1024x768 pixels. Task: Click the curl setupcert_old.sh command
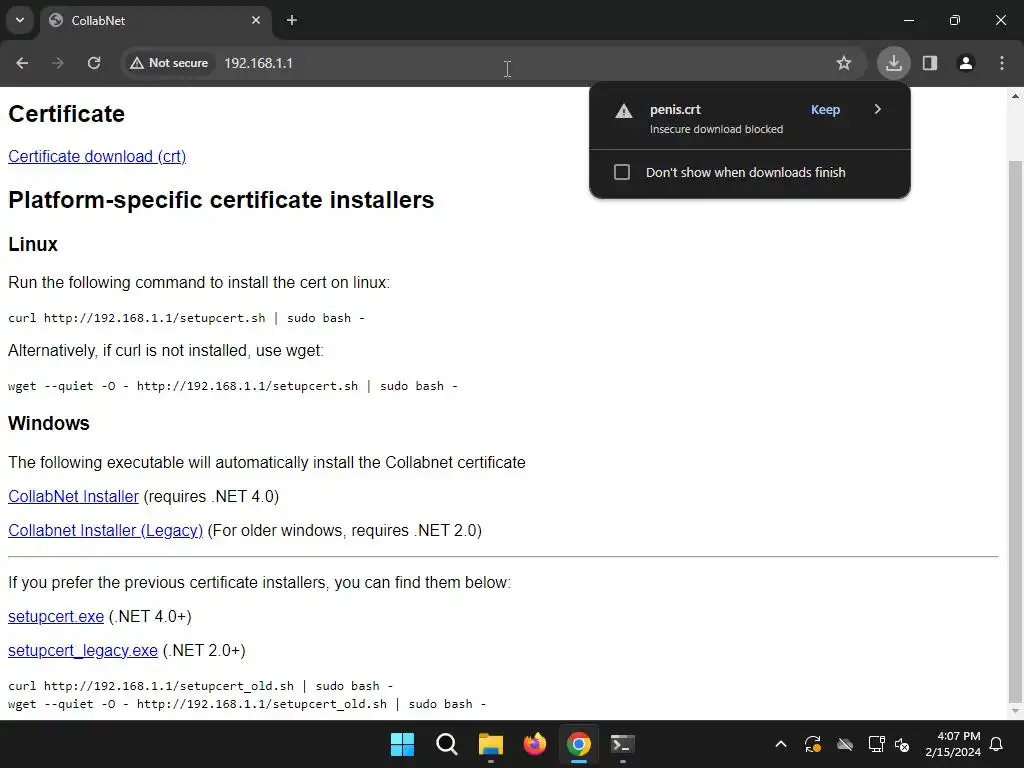pyautogui.click(x=200, y=686)
